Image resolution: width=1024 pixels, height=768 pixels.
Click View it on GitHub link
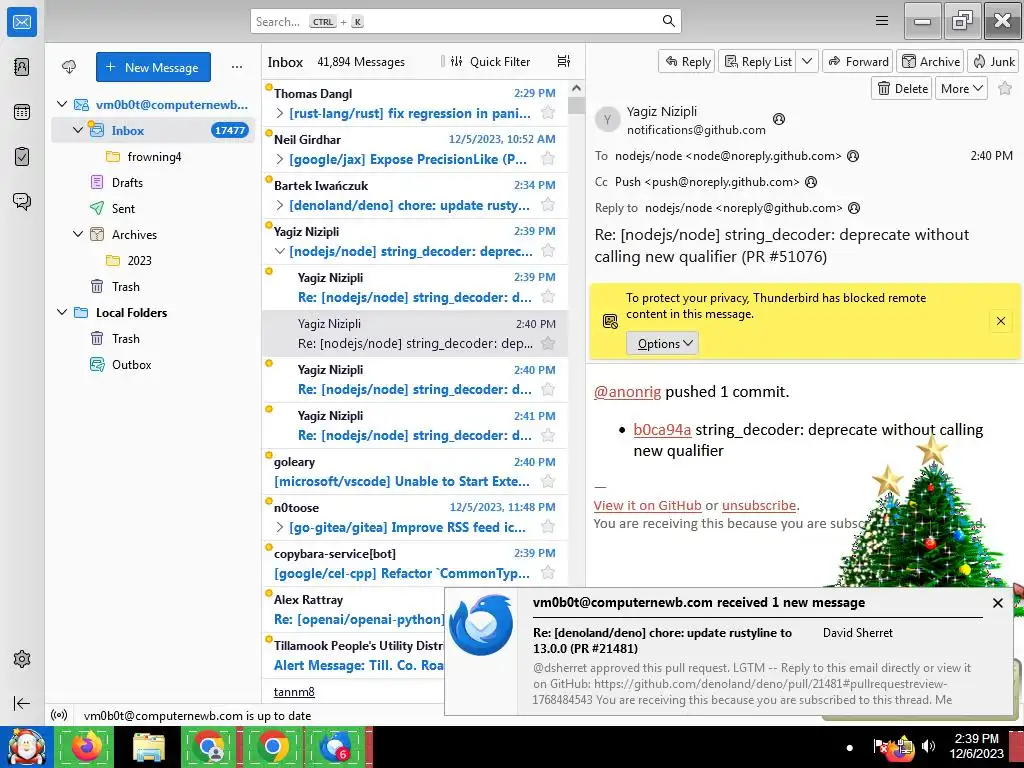pyautogui.click(x=647, y=505)
